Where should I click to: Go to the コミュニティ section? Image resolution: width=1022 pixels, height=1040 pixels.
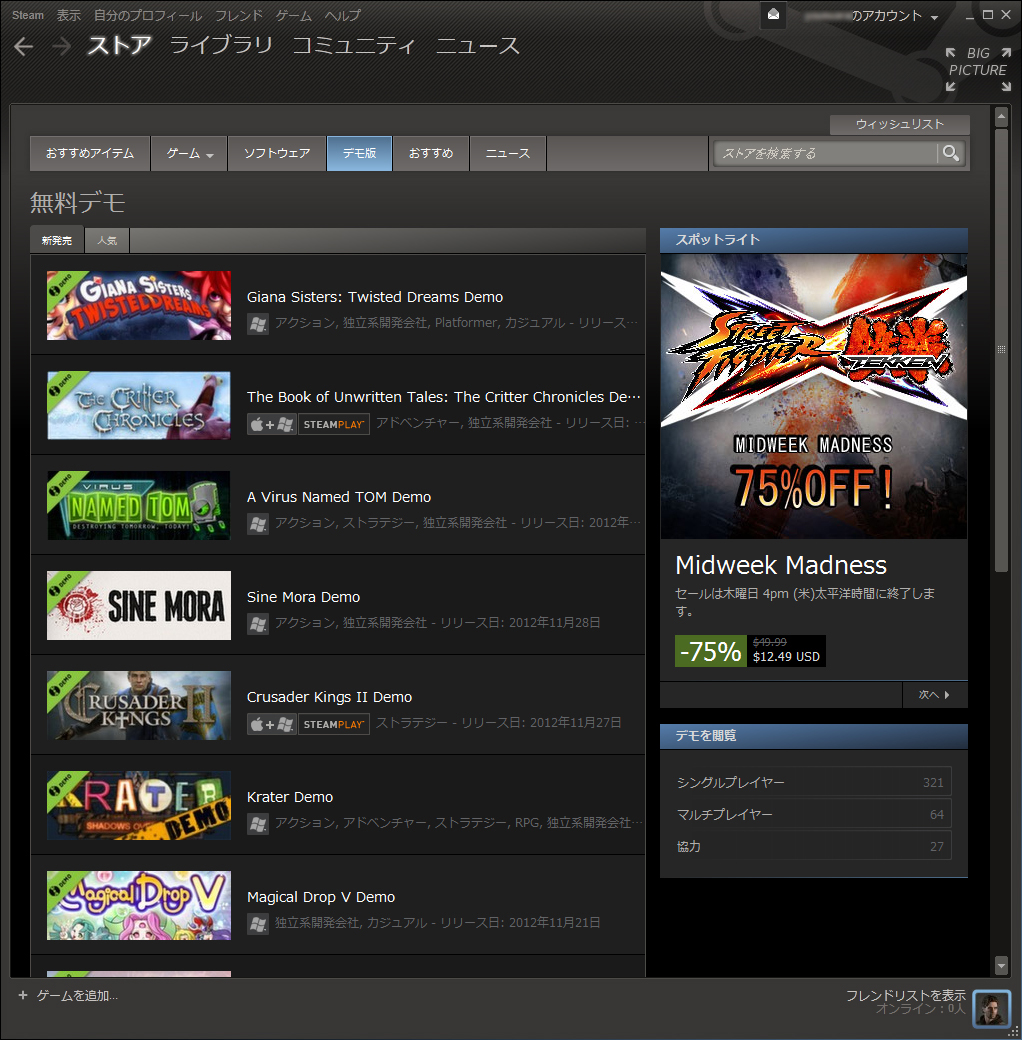(x=354, y=45)
